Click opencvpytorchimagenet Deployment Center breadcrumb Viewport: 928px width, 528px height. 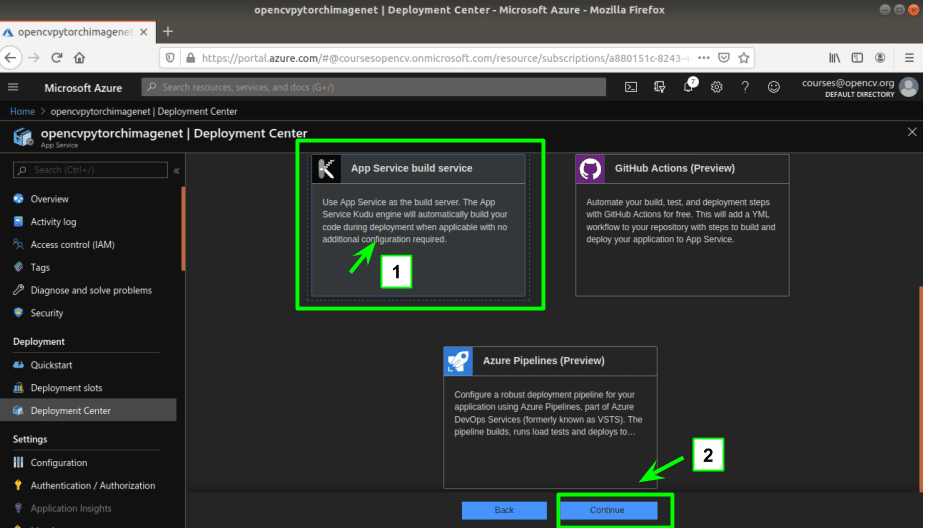(x=144, y=111)
